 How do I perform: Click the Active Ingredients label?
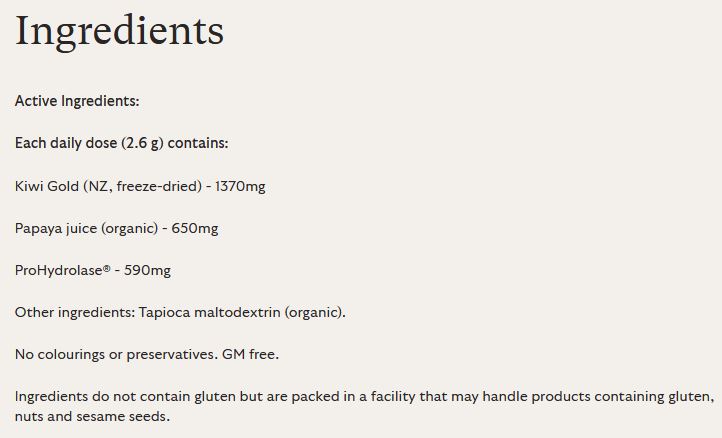click(x=77, y=101)
